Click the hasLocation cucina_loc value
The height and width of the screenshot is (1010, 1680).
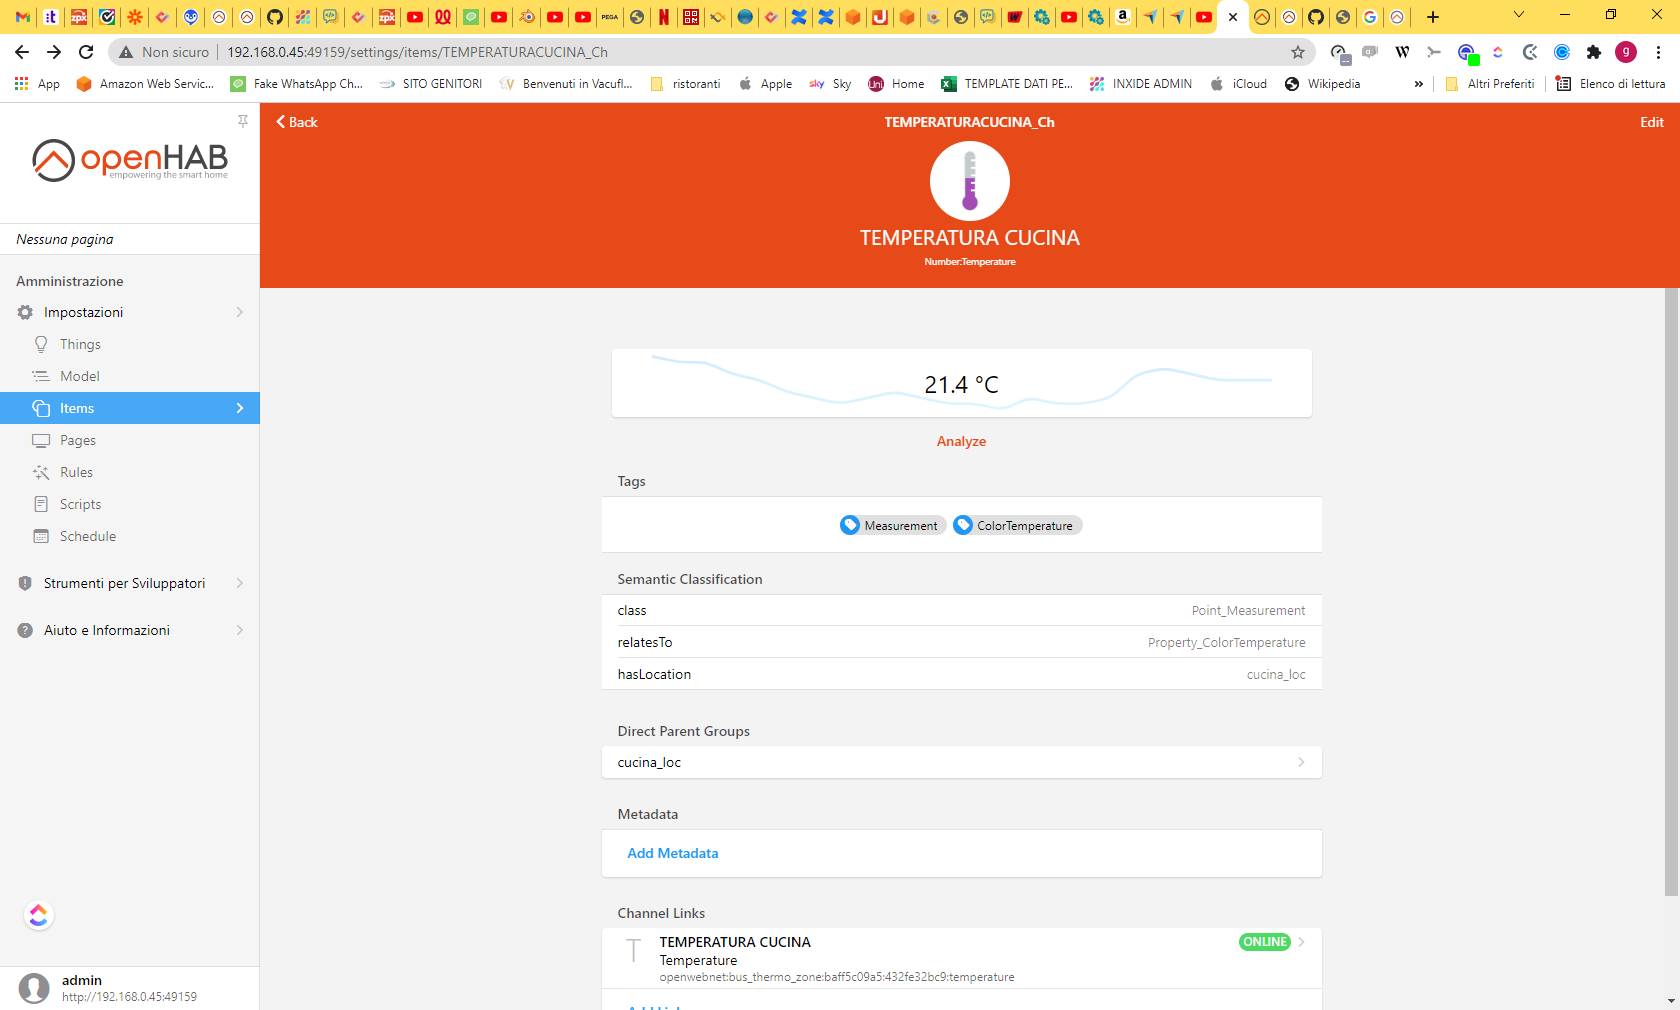coord(1276,674)
